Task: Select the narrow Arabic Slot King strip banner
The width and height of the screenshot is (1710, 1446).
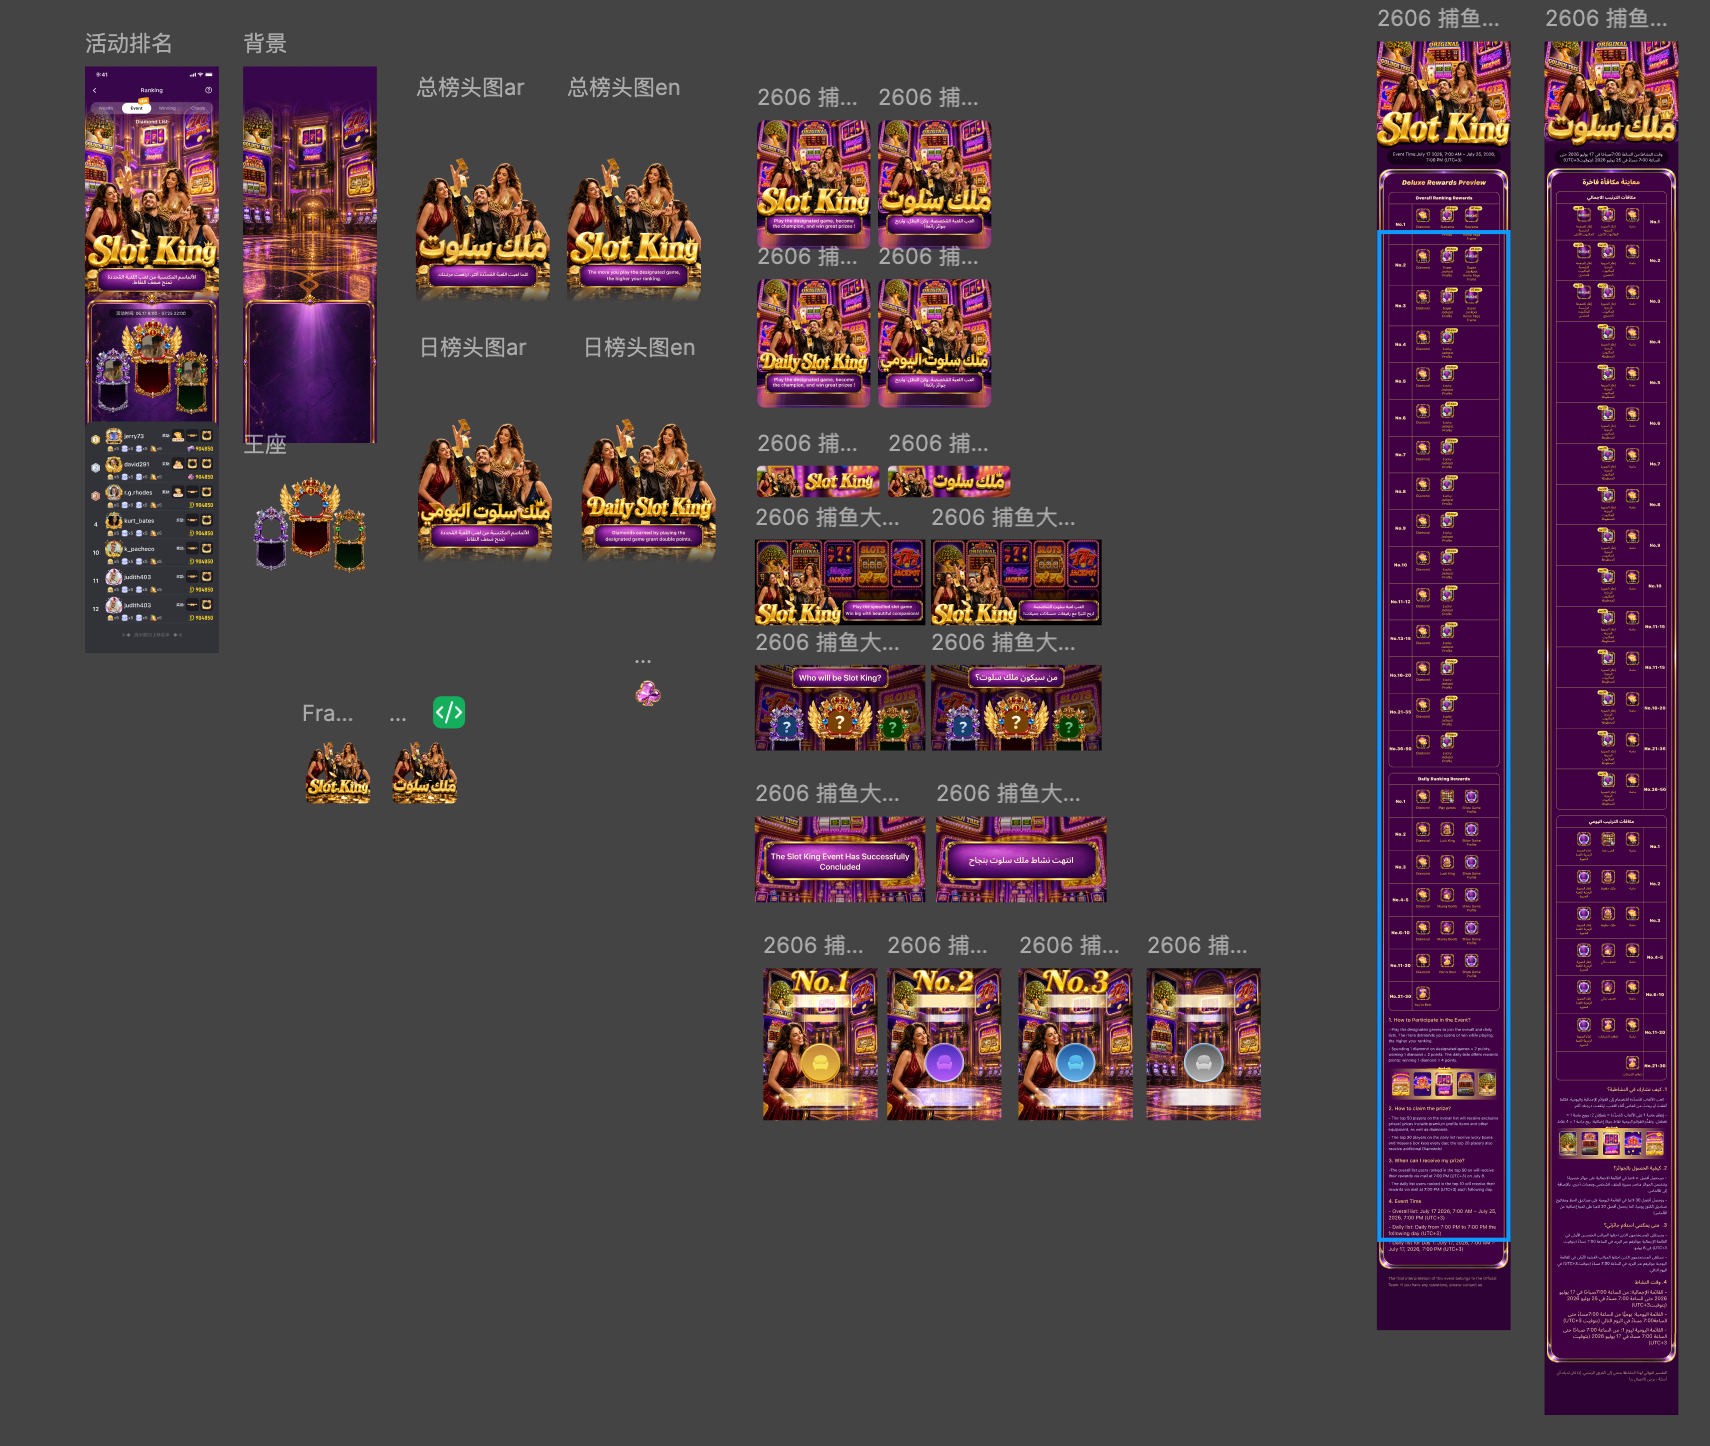Action: 949,482
